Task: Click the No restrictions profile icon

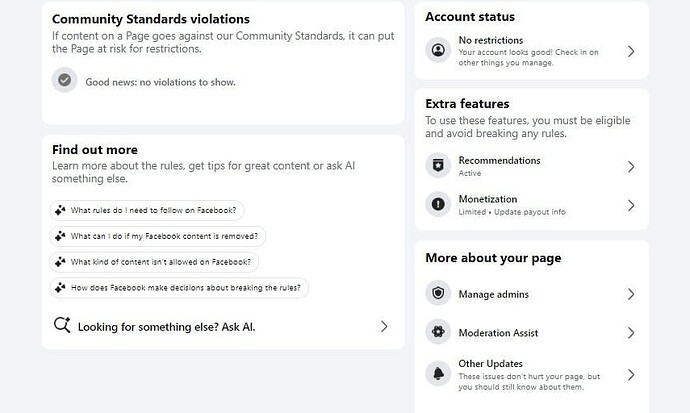Action: (x=437, y=50)
